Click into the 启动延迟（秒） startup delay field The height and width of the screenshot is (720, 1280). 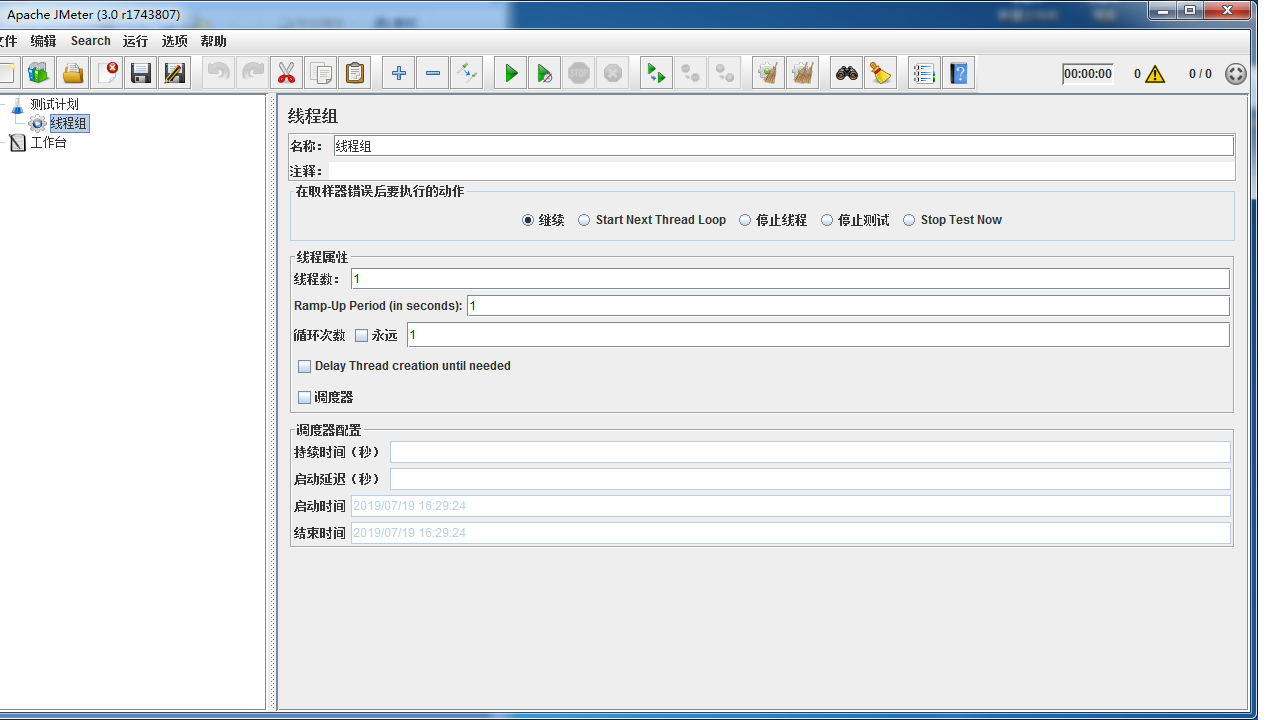[x=810, y=479]
